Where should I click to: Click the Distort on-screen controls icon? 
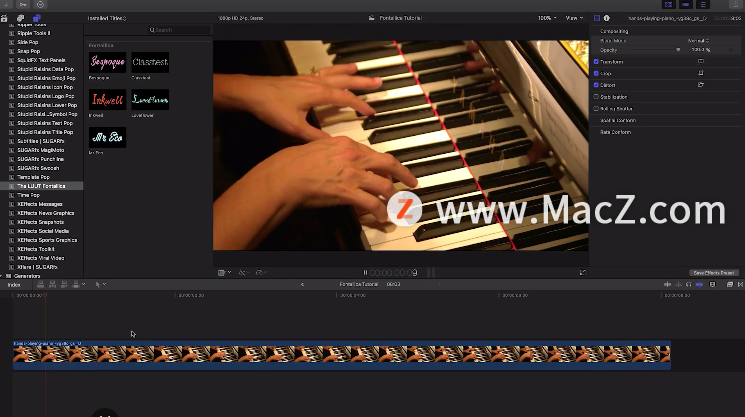[x=701, y=85]
